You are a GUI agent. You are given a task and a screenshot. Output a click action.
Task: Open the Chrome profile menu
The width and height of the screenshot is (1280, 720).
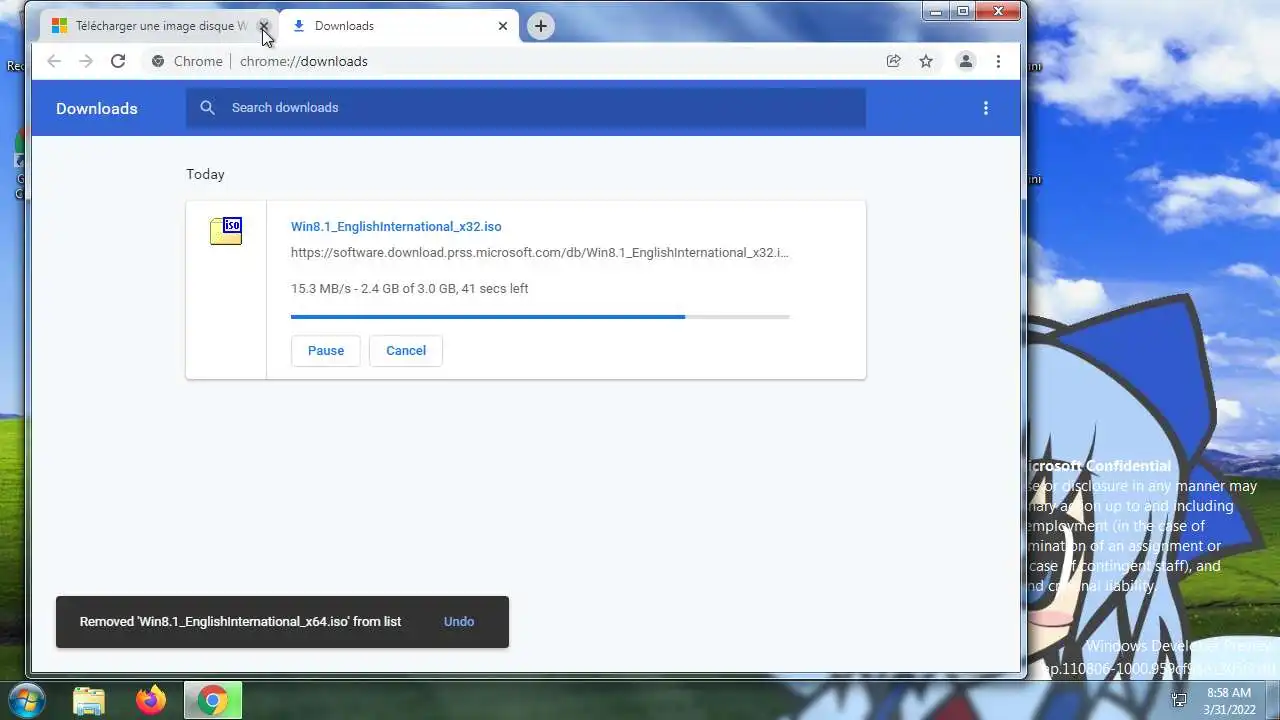[x=966, y=61]
